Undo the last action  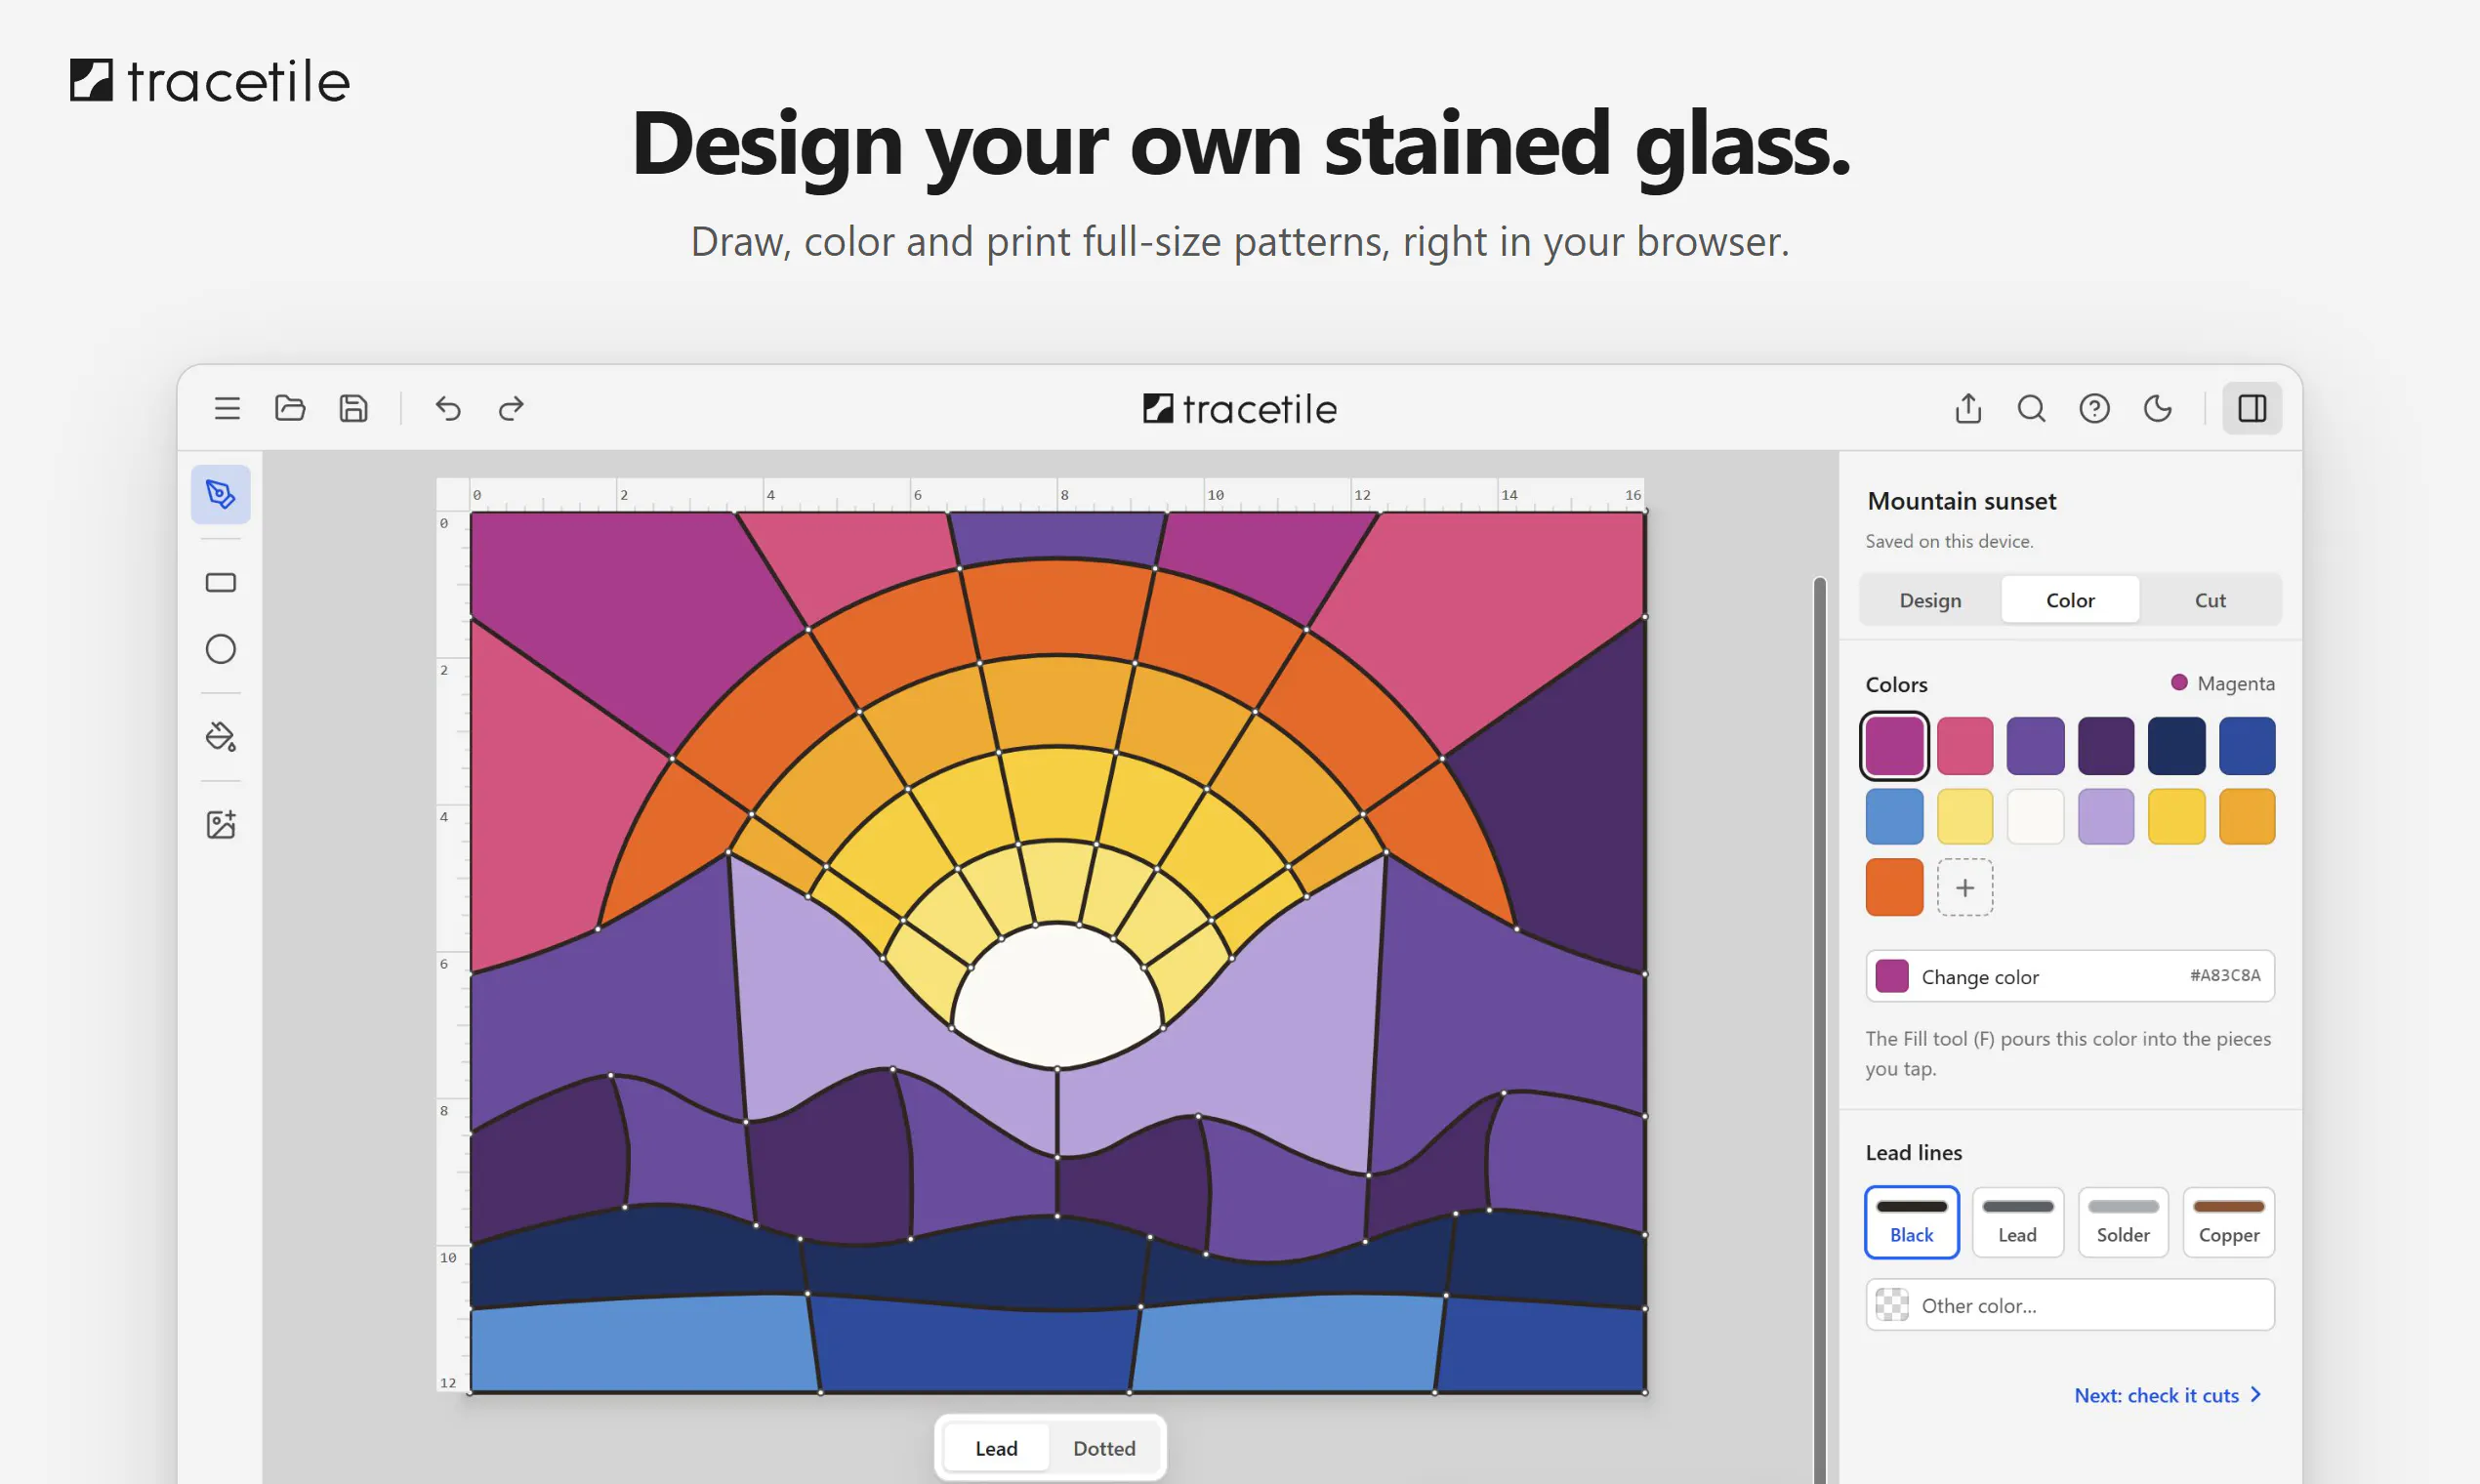coord(448,408)
